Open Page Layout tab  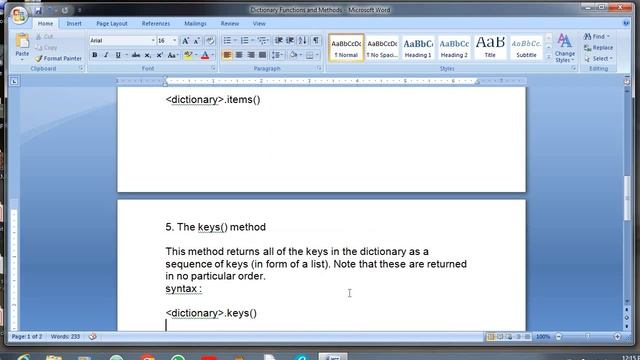tap(112, 24)
